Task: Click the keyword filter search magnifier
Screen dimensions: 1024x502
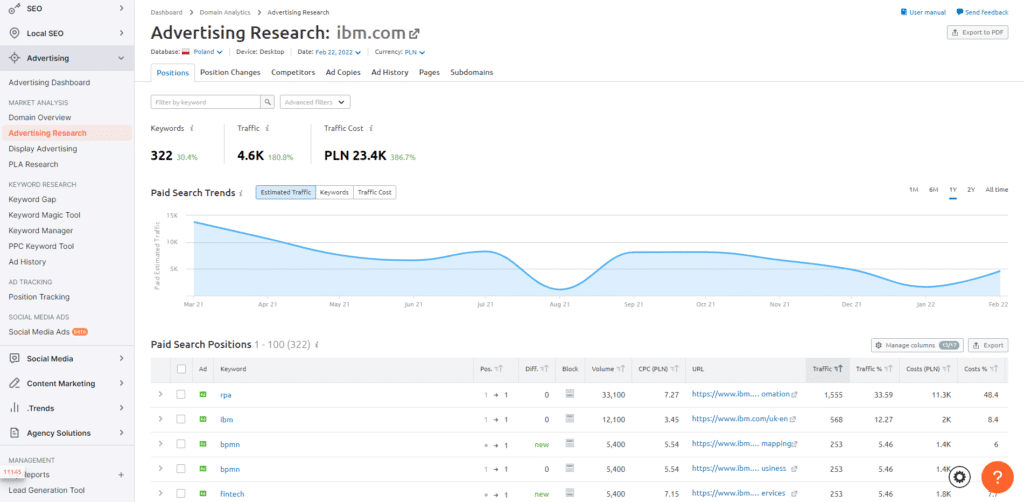Action: tap(268, 102)
